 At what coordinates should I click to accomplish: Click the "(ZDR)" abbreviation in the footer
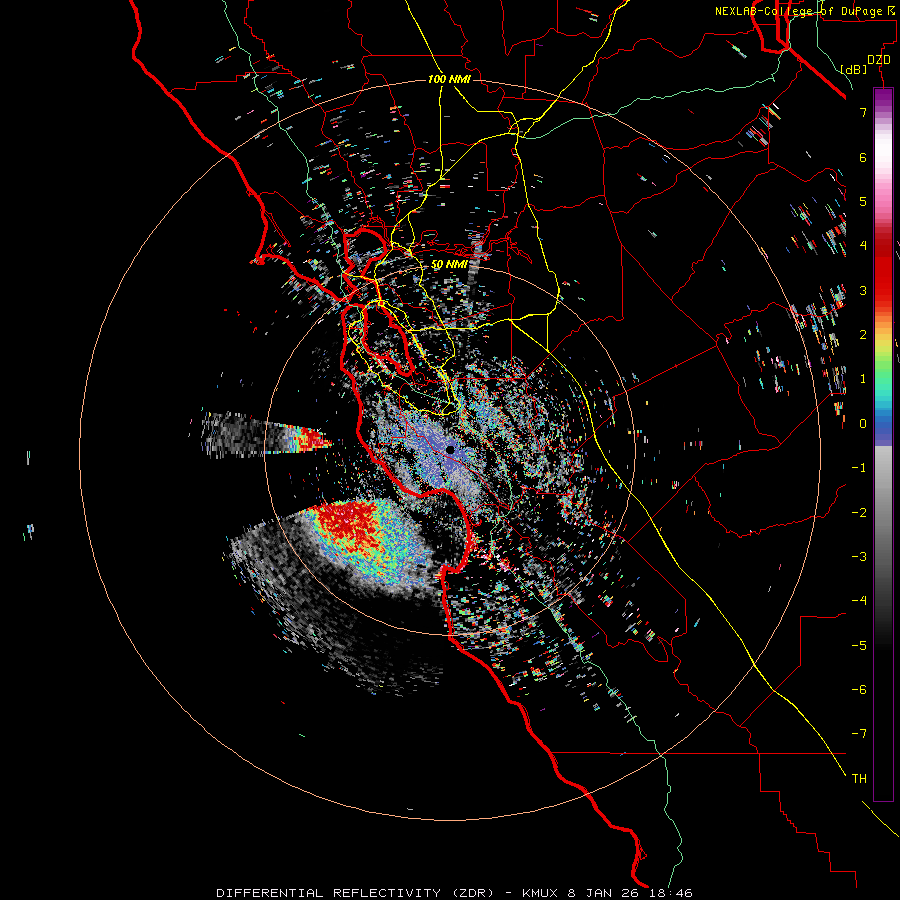click(473, 893)
